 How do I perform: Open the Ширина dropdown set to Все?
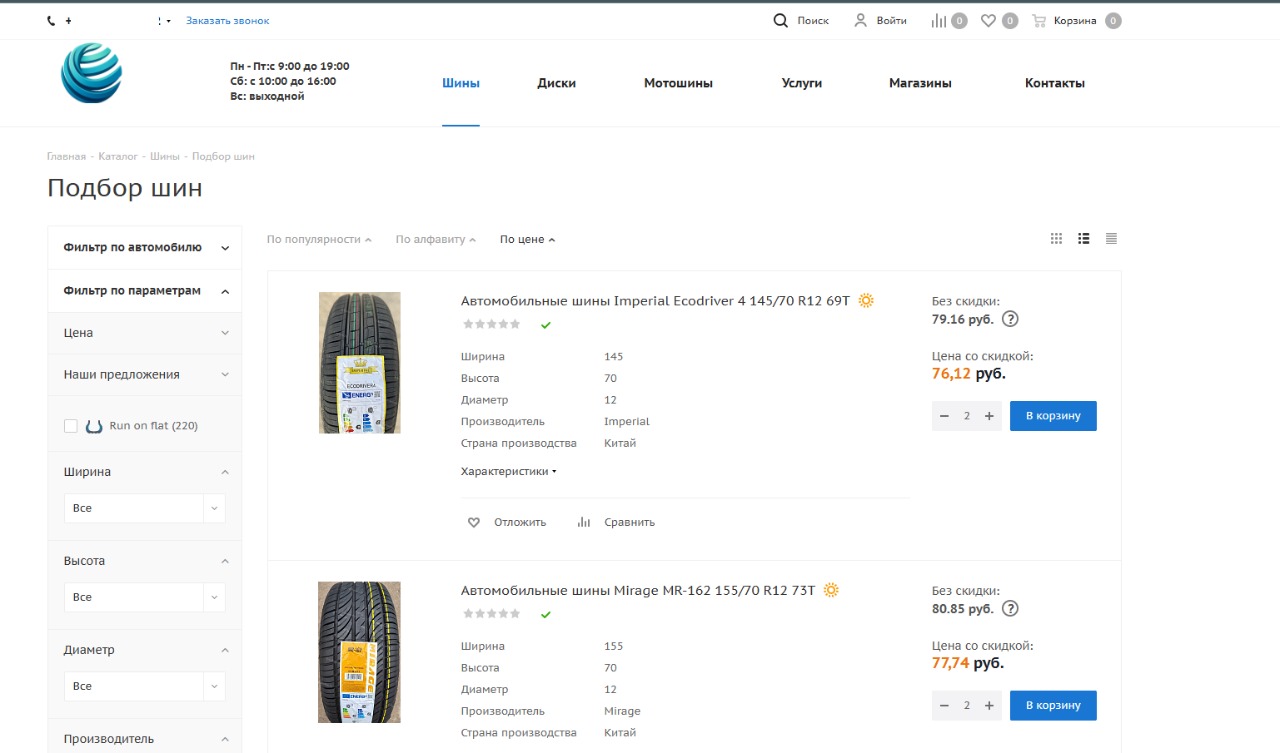145,508
